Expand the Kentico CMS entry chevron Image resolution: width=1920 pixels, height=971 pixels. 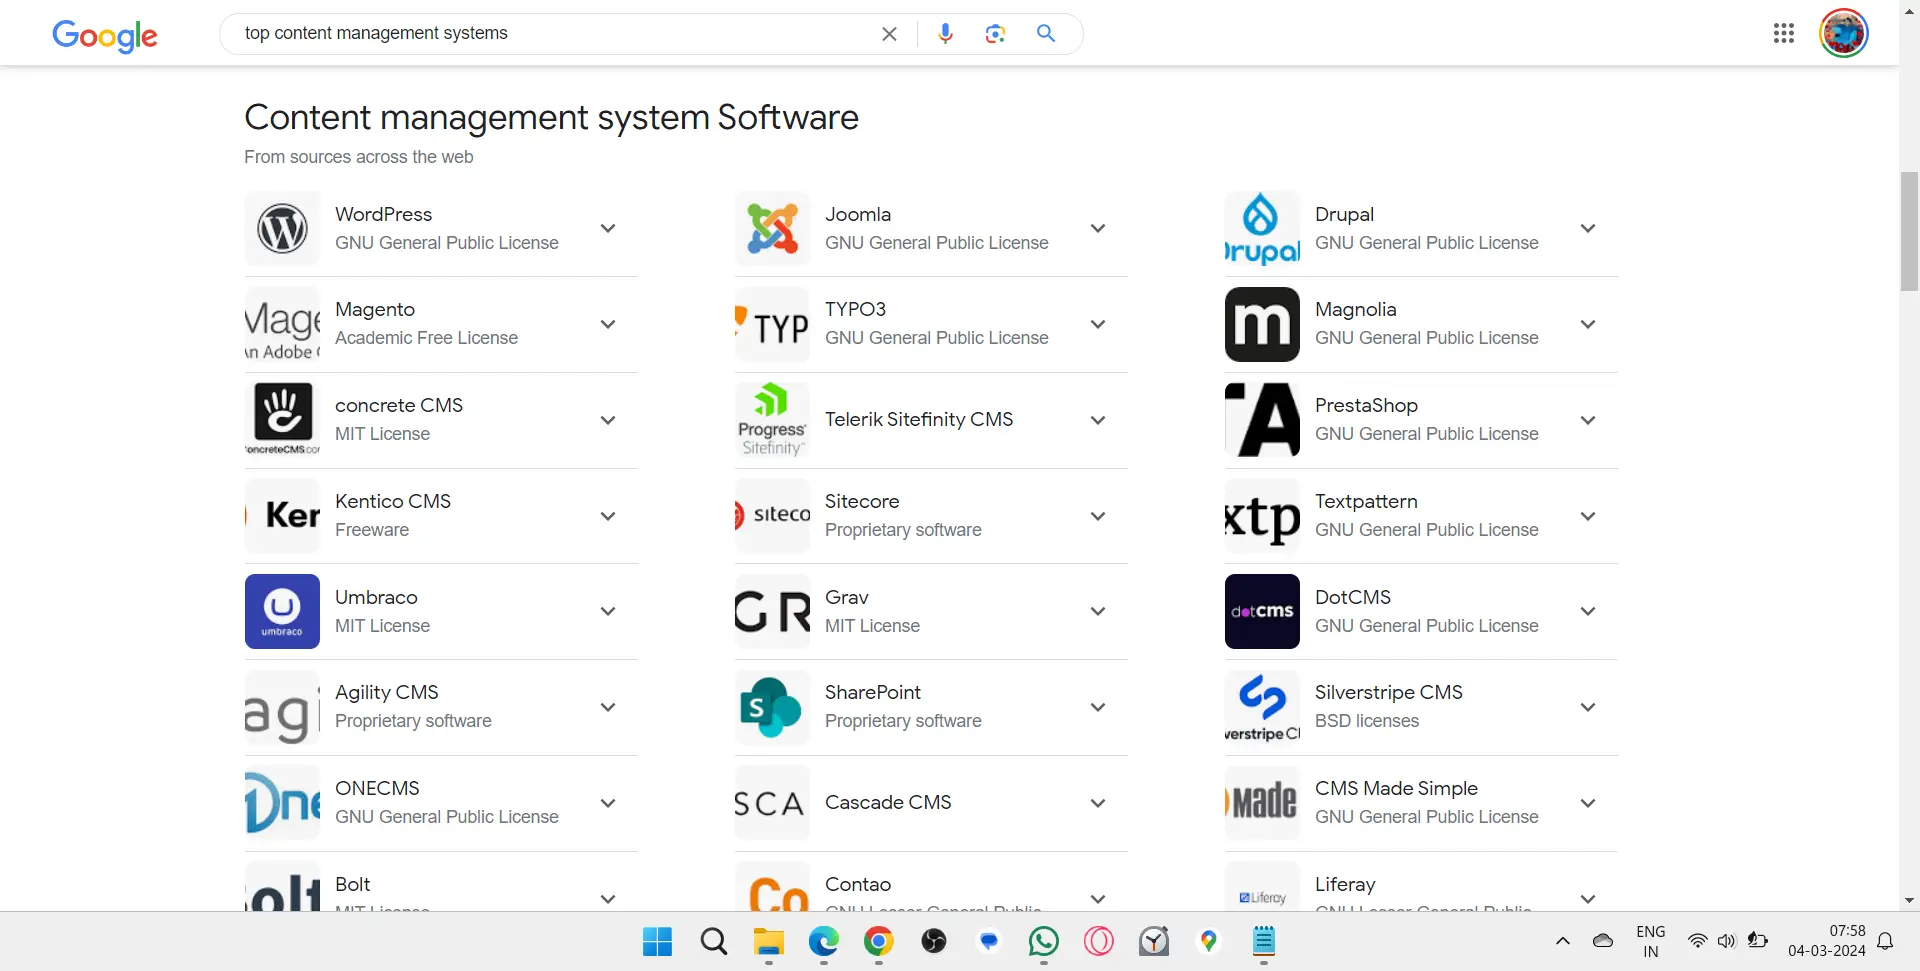point(608,516)
